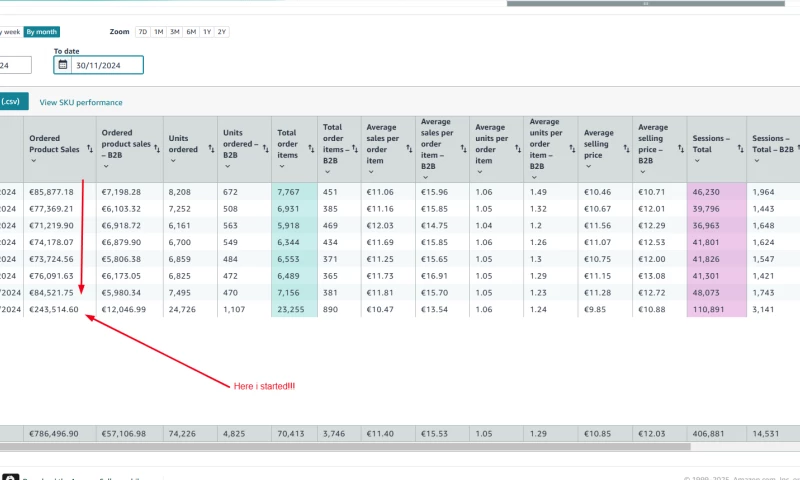Select cell €85,877.18
Screen dimensions: 800x480
point(51,192)
